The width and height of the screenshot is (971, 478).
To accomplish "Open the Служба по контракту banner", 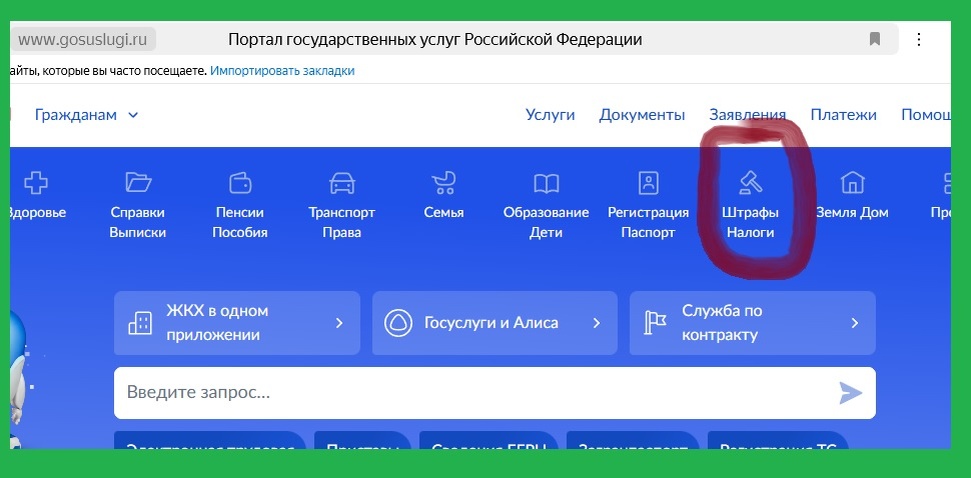I will [x=752, y=323].
